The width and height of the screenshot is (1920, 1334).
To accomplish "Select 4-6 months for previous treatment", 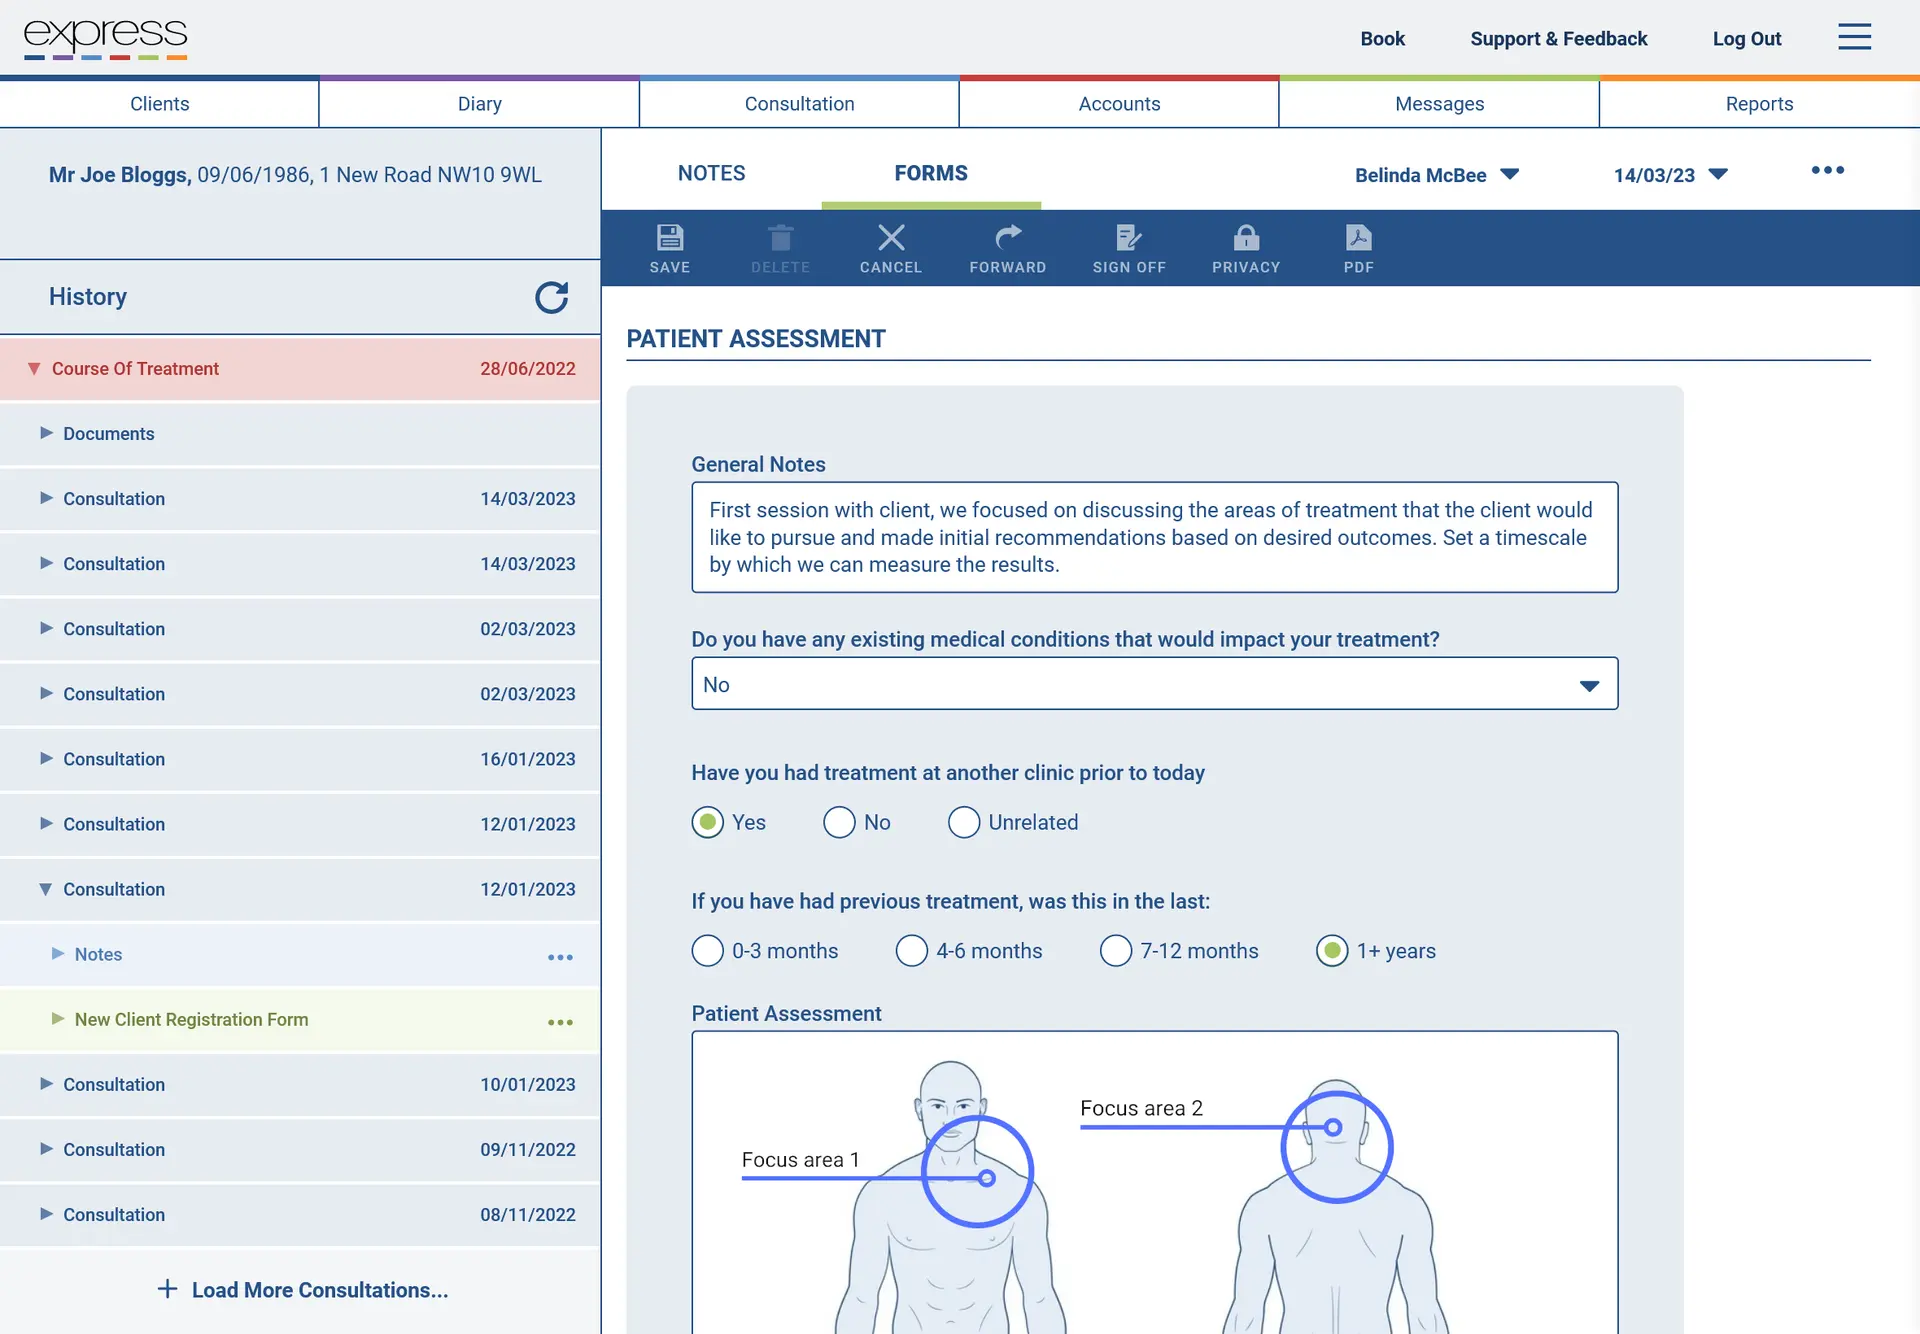I will click(912, 951).
